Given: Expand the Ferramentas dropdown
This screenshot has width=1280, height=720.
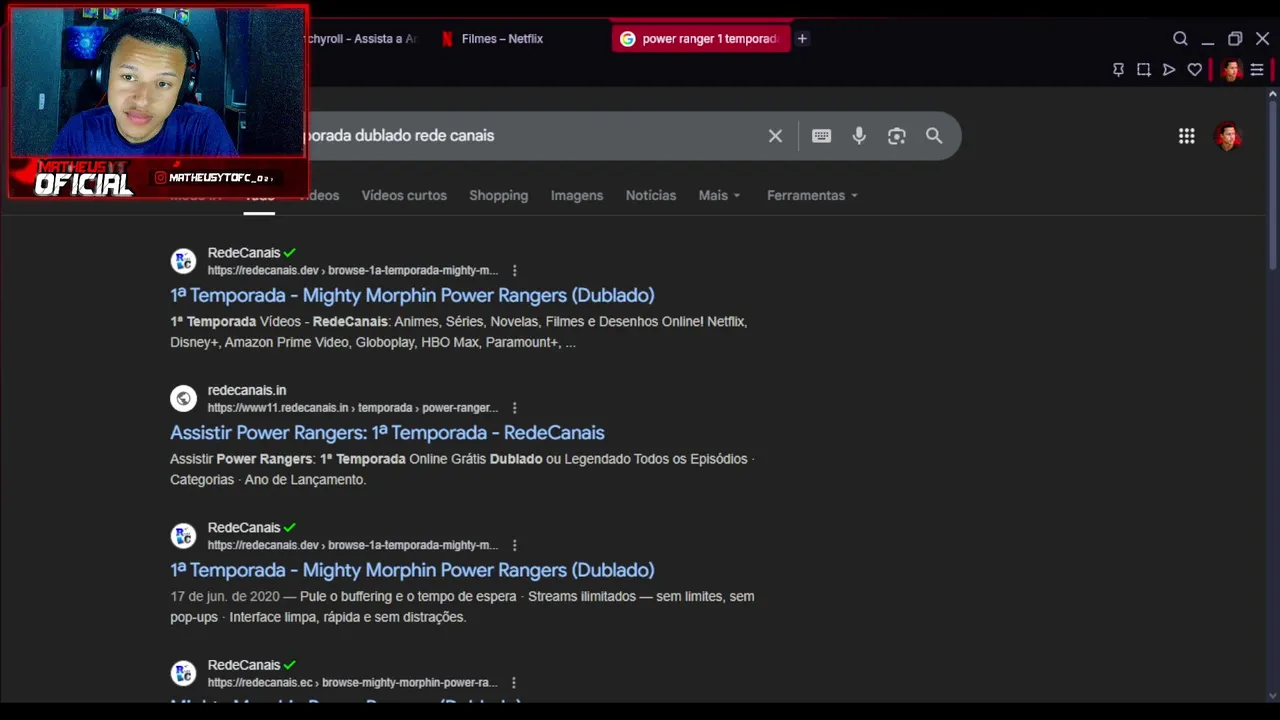Looking at the screenshot, I should click(x=812, y=195).
